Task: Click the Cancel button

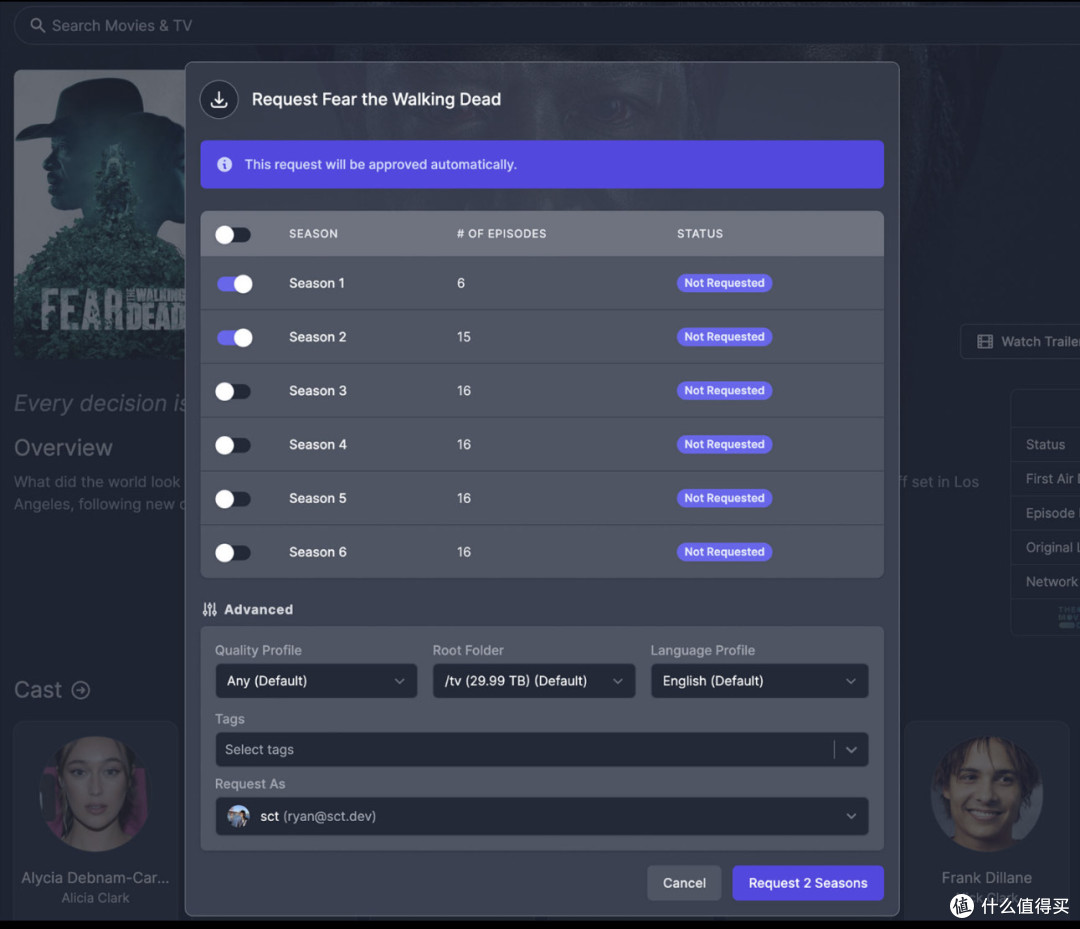Action: [684, 883]
